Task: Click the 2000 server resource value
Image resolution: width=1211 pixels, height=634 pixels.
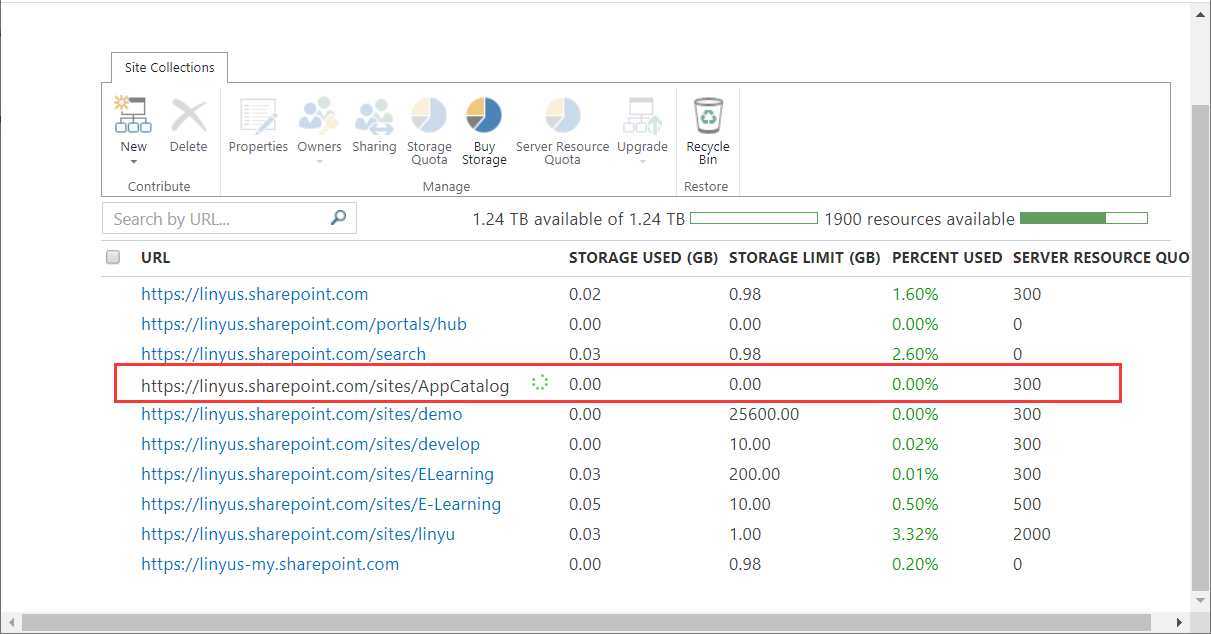Action: click(x=1032, y=534)
